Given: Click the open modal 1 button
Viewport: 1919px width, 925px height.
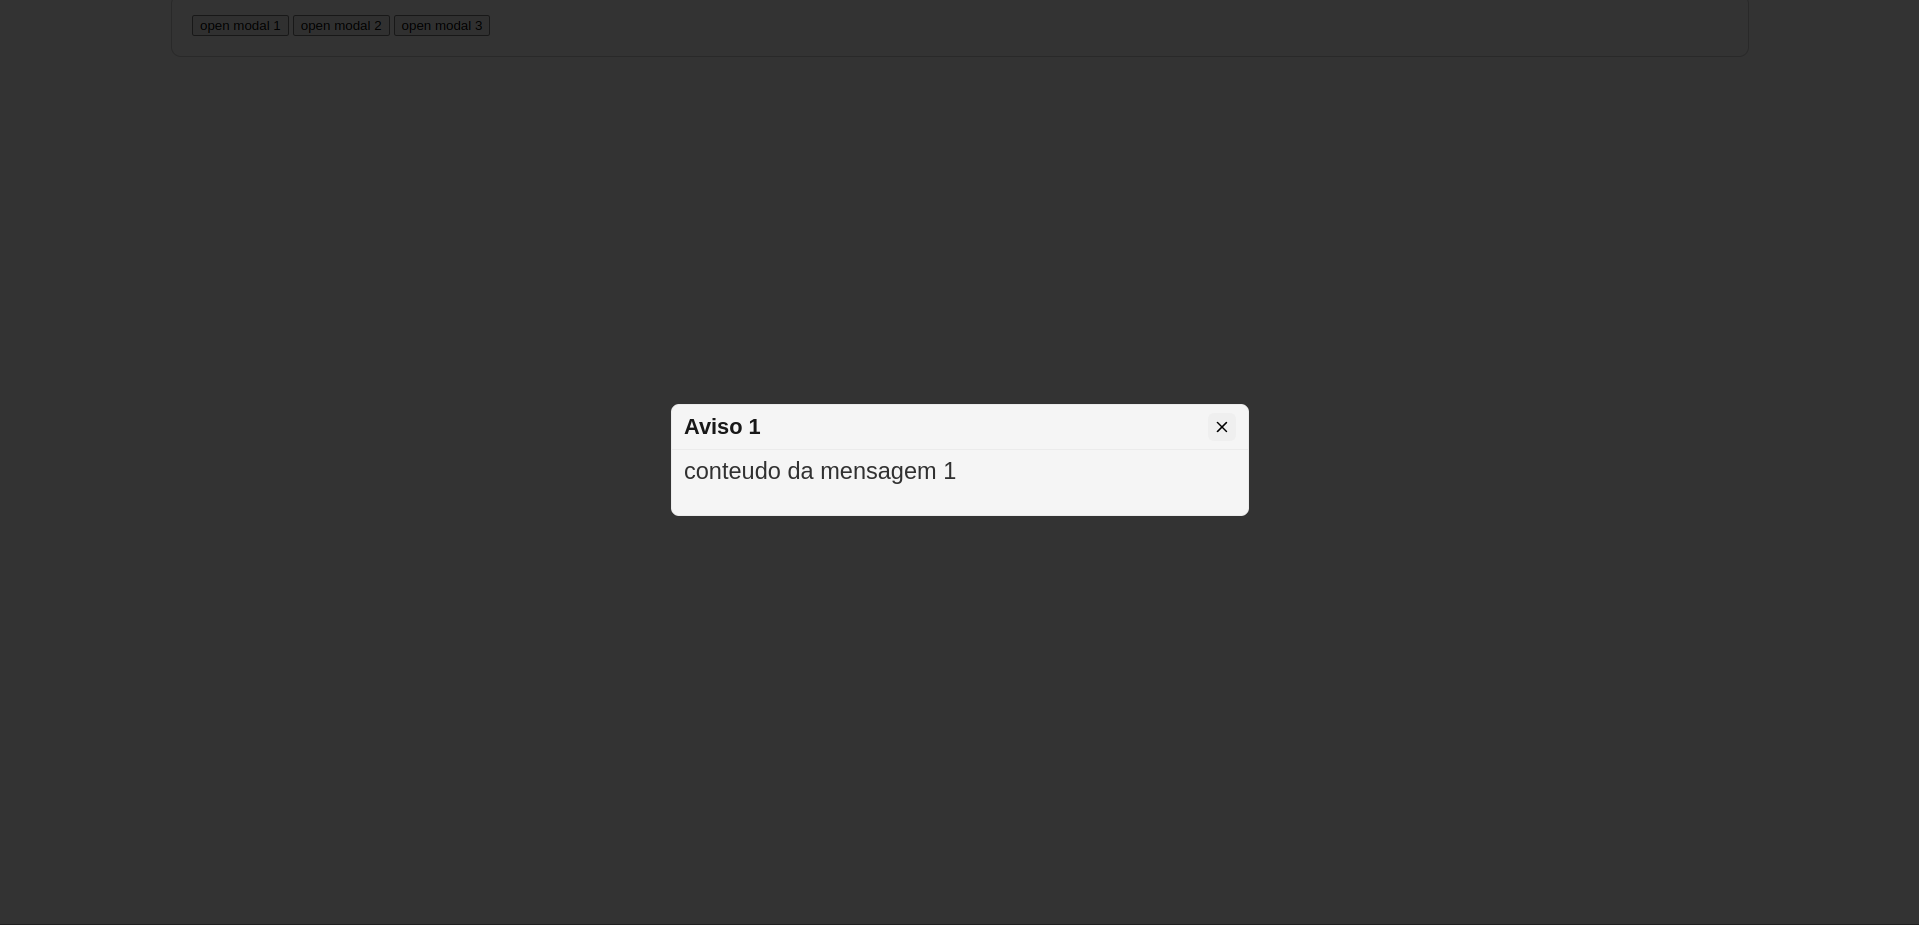Looking at the screenshot, I should 240,26.
